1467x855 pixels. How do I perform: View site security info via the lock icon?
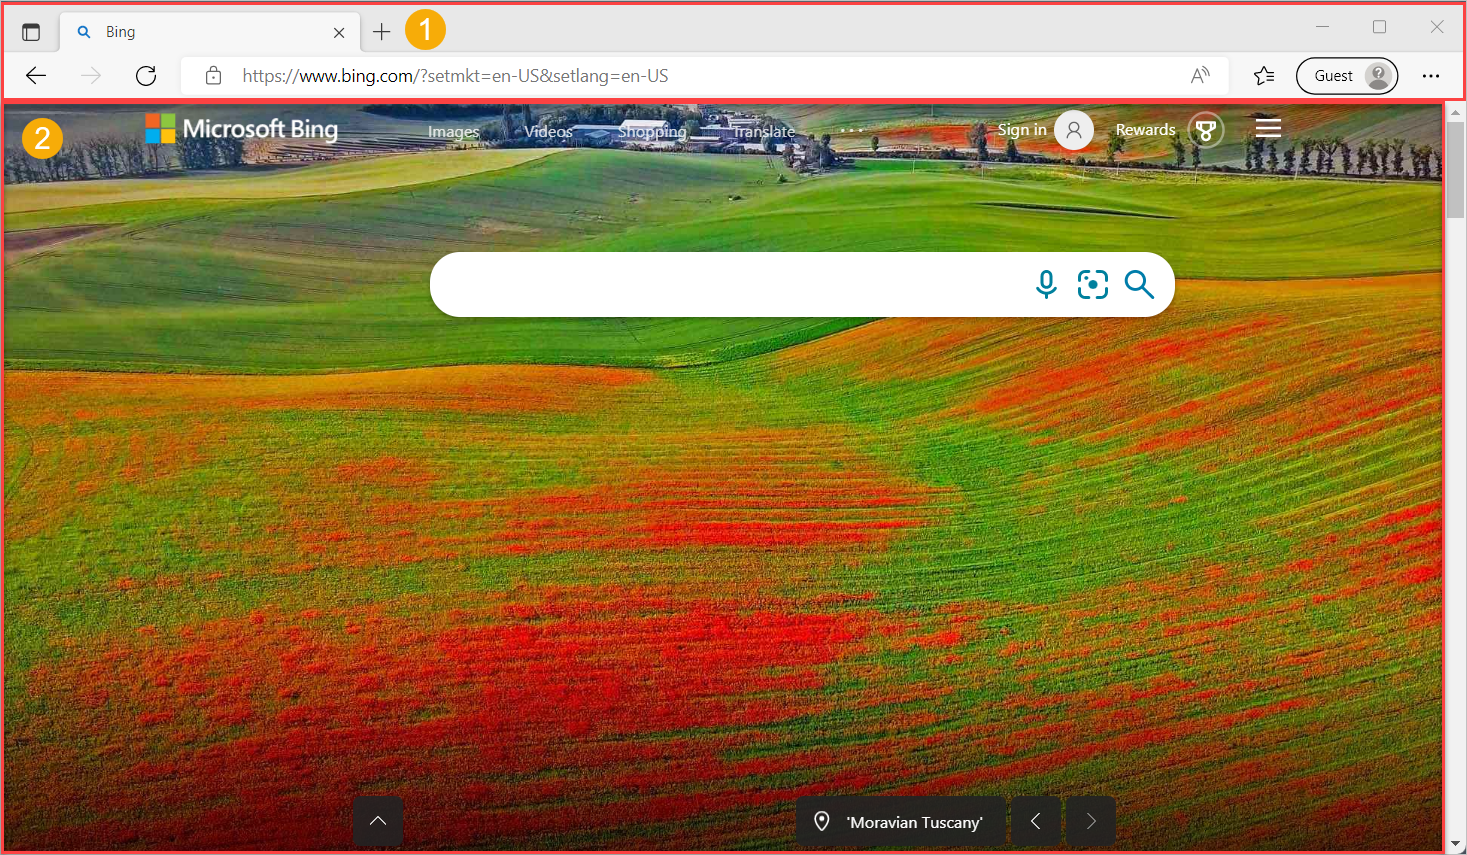click(x=213, y=75)
